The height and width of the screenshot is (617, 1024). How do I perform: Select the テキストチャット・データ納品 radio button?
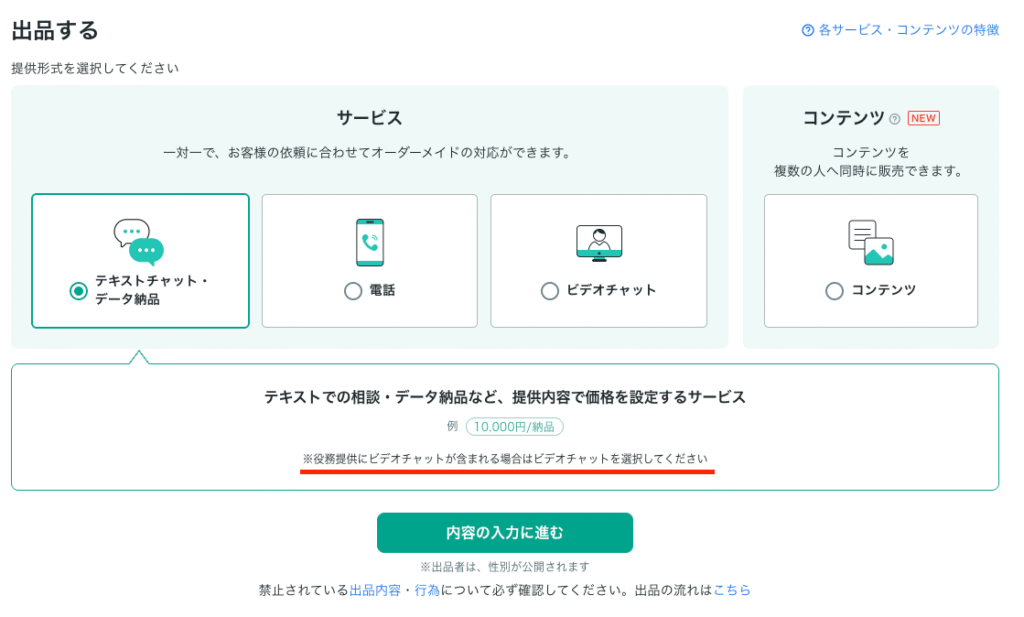click(x=78, y=291)
